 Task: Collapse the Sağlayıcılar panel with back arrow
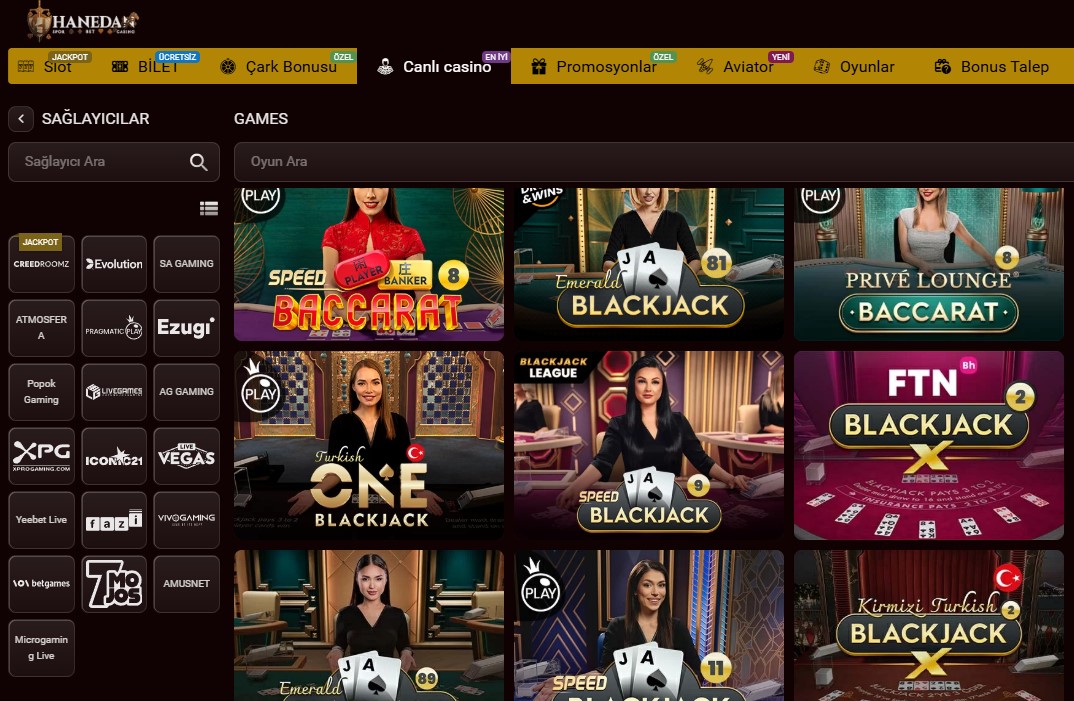tap(21, 119)
